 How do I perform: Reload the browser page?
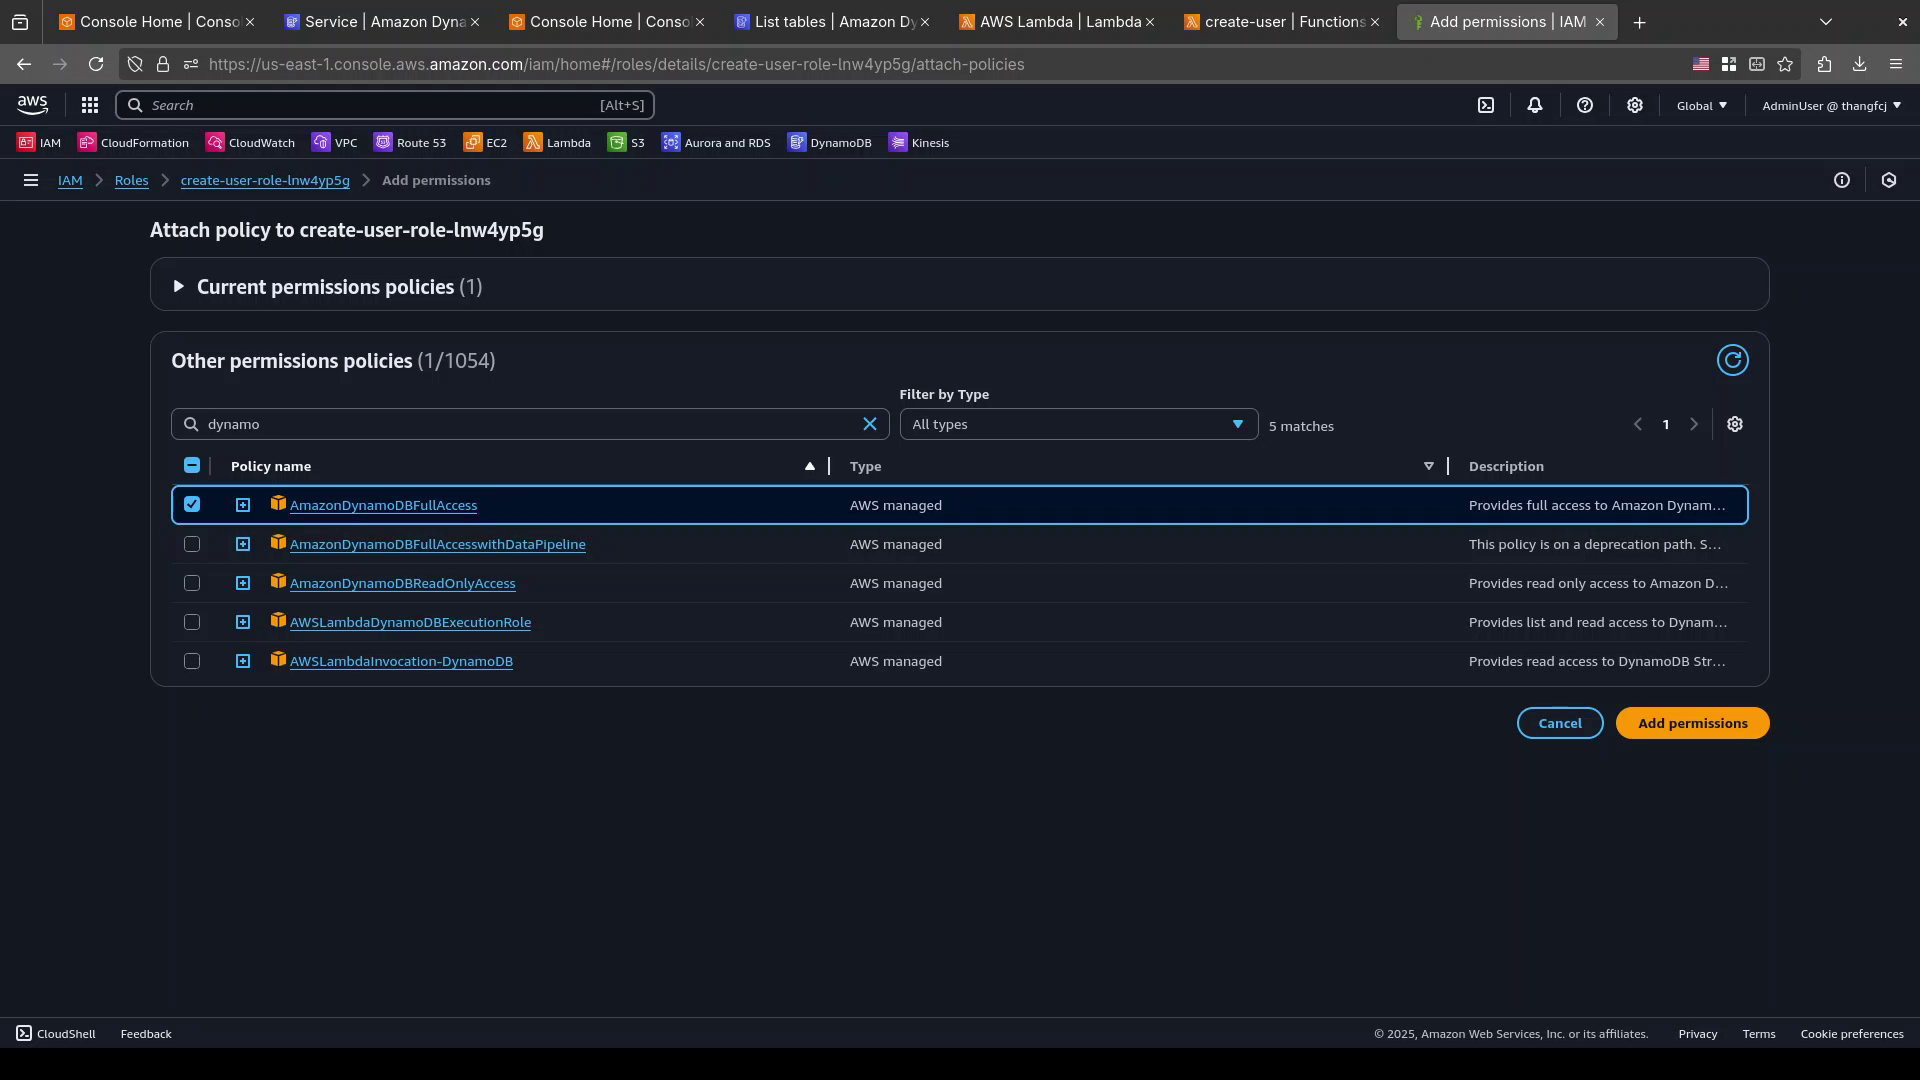pos(96,64)
